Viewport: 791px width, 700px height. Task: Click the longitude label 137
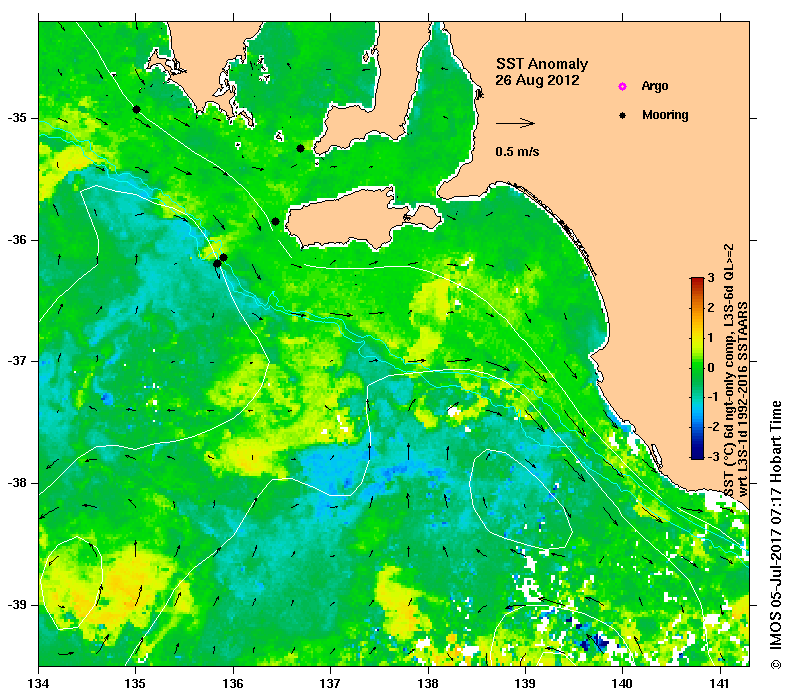330,684
